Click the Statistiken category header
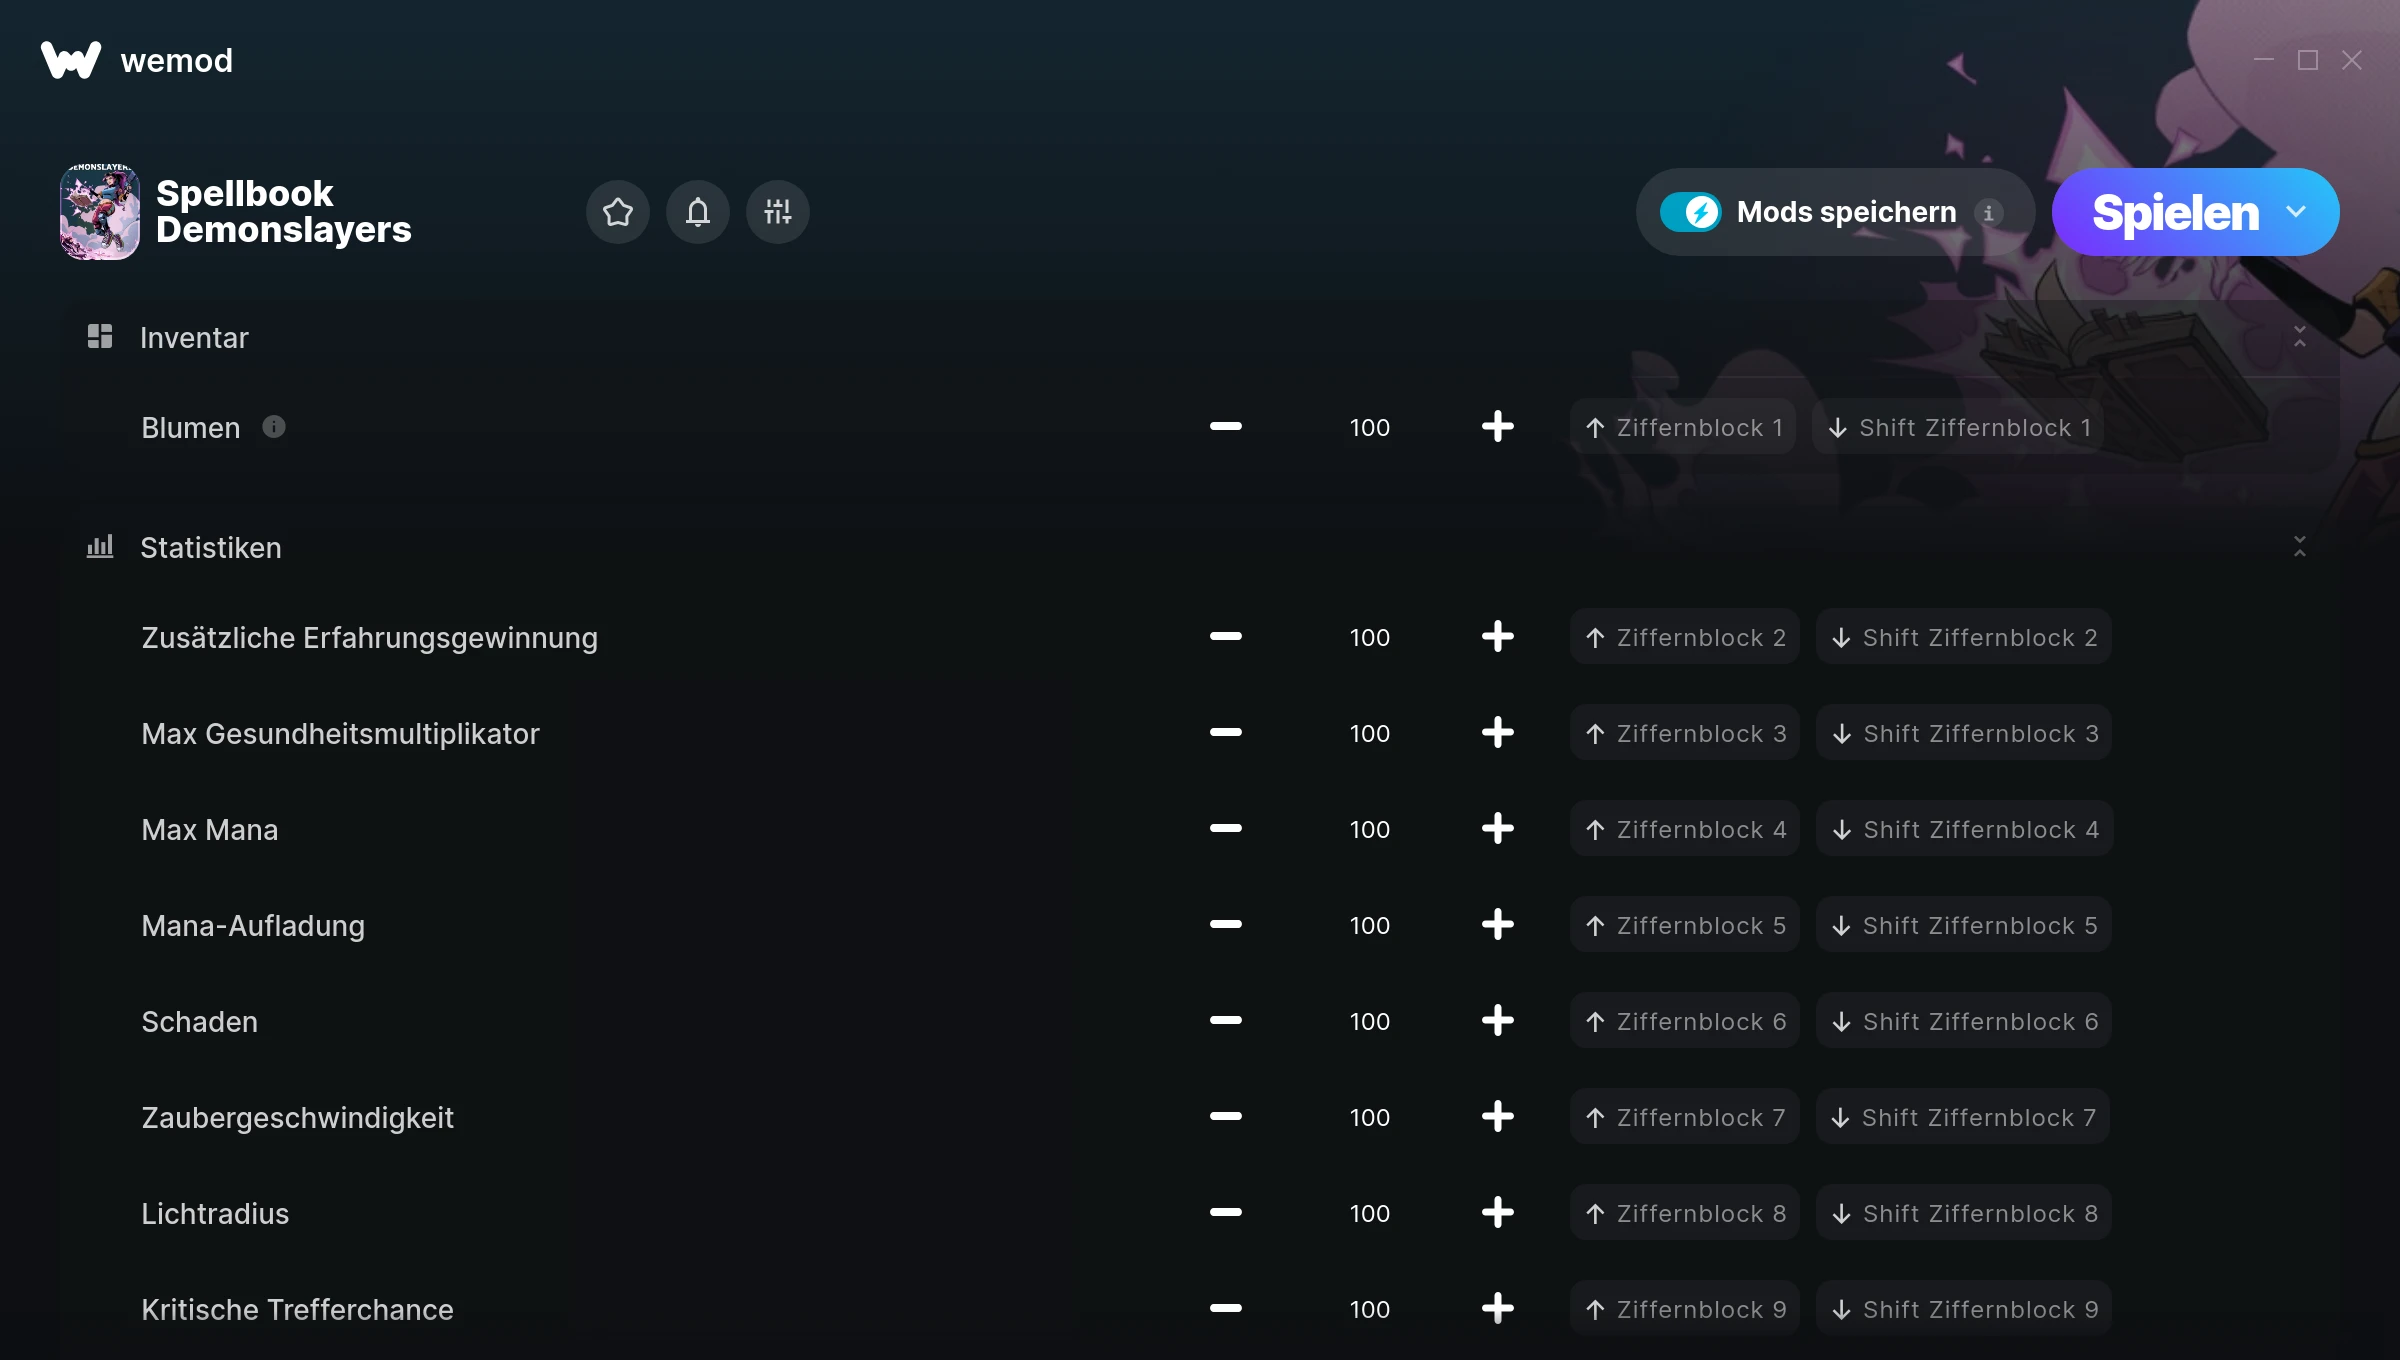The width and height of the screenshot is (2400, 1360). tap(210, 548)
